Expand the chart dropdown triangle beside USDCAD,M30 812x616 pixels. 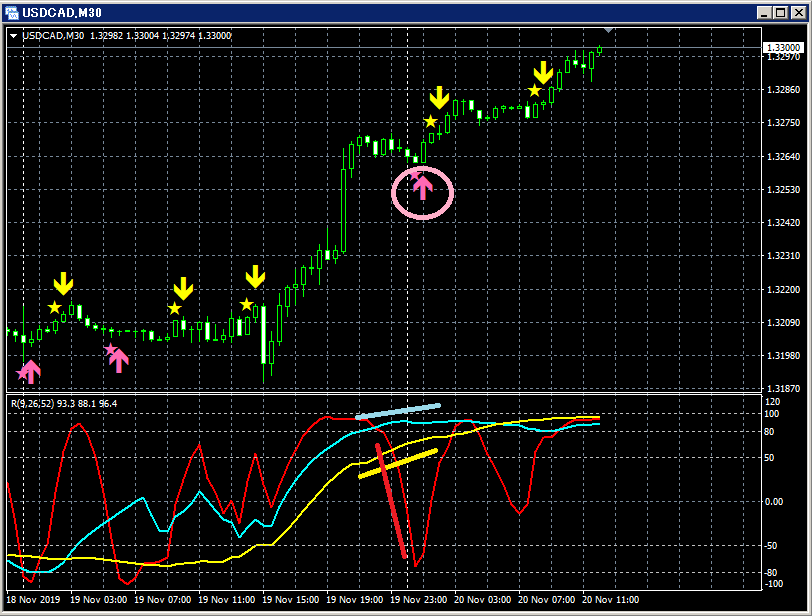point(13,36)
